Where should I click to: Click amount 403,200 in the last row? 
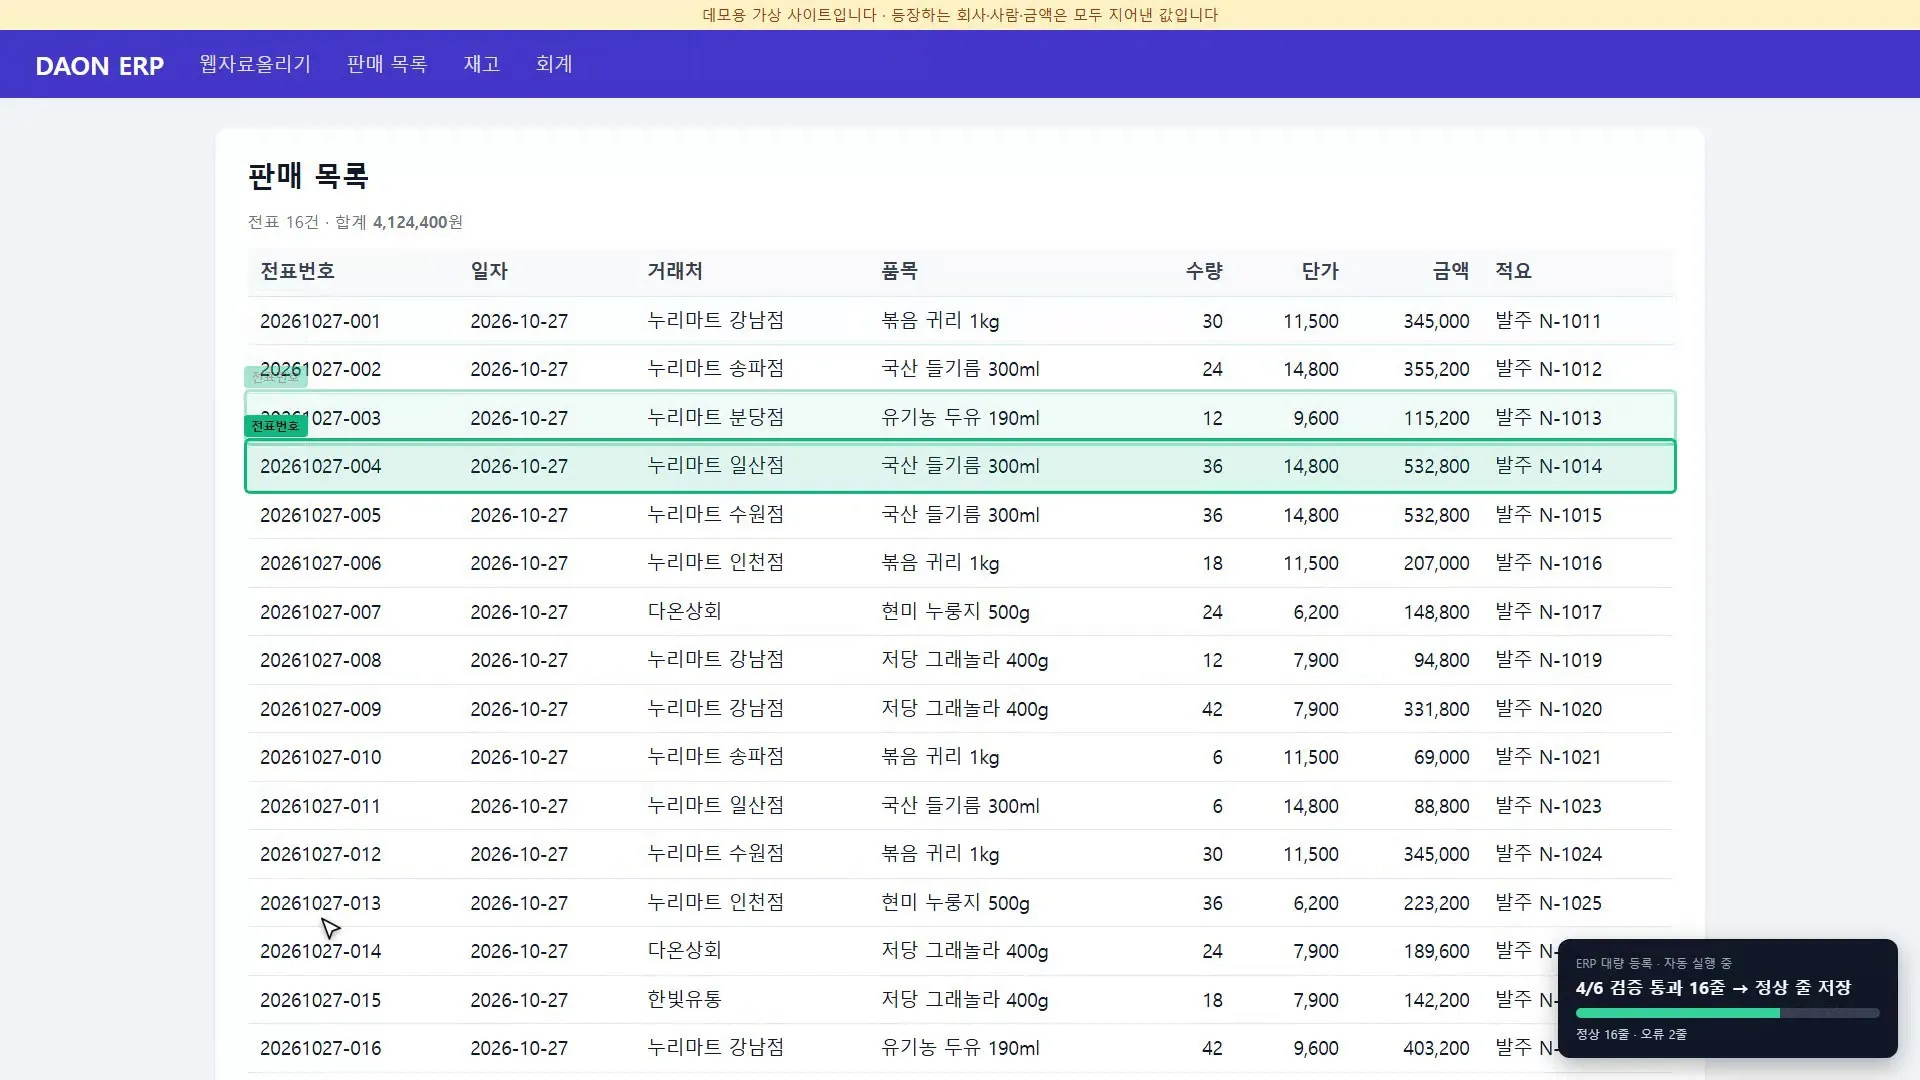pos(1436,1048)
